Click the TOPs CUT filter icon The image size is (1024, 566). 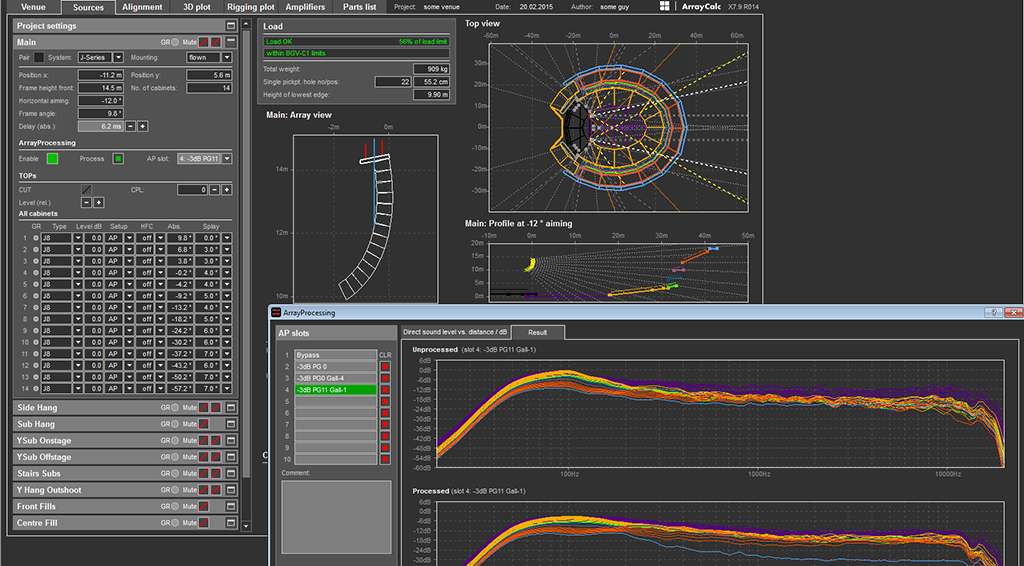(x=86, y=189)
